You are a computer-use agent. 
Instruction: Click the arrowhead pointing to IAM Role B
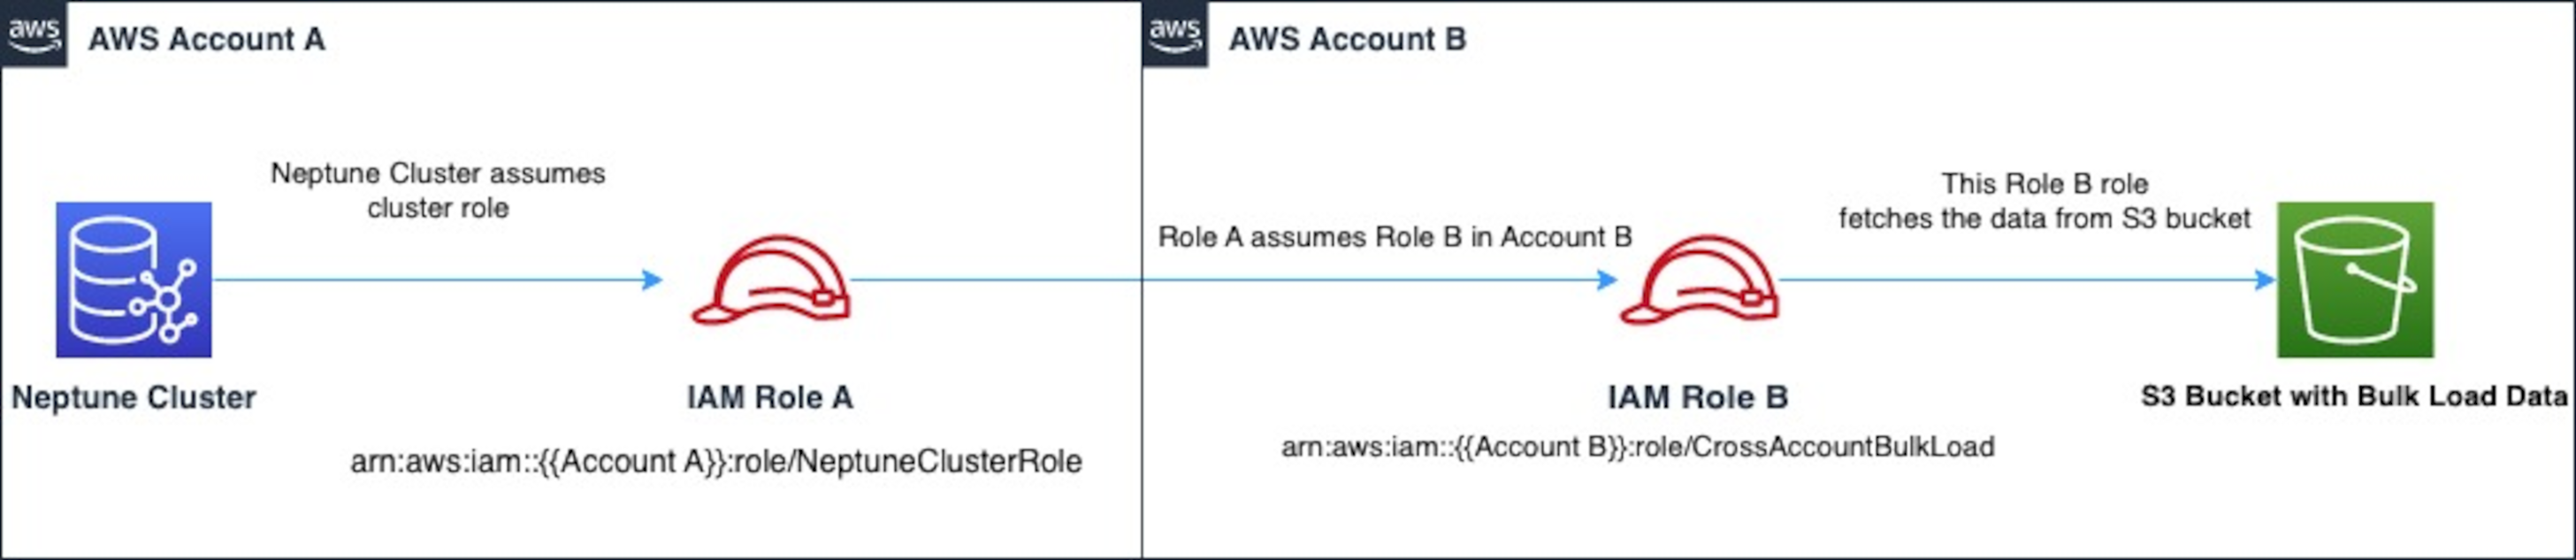(x=1607, y=280)
